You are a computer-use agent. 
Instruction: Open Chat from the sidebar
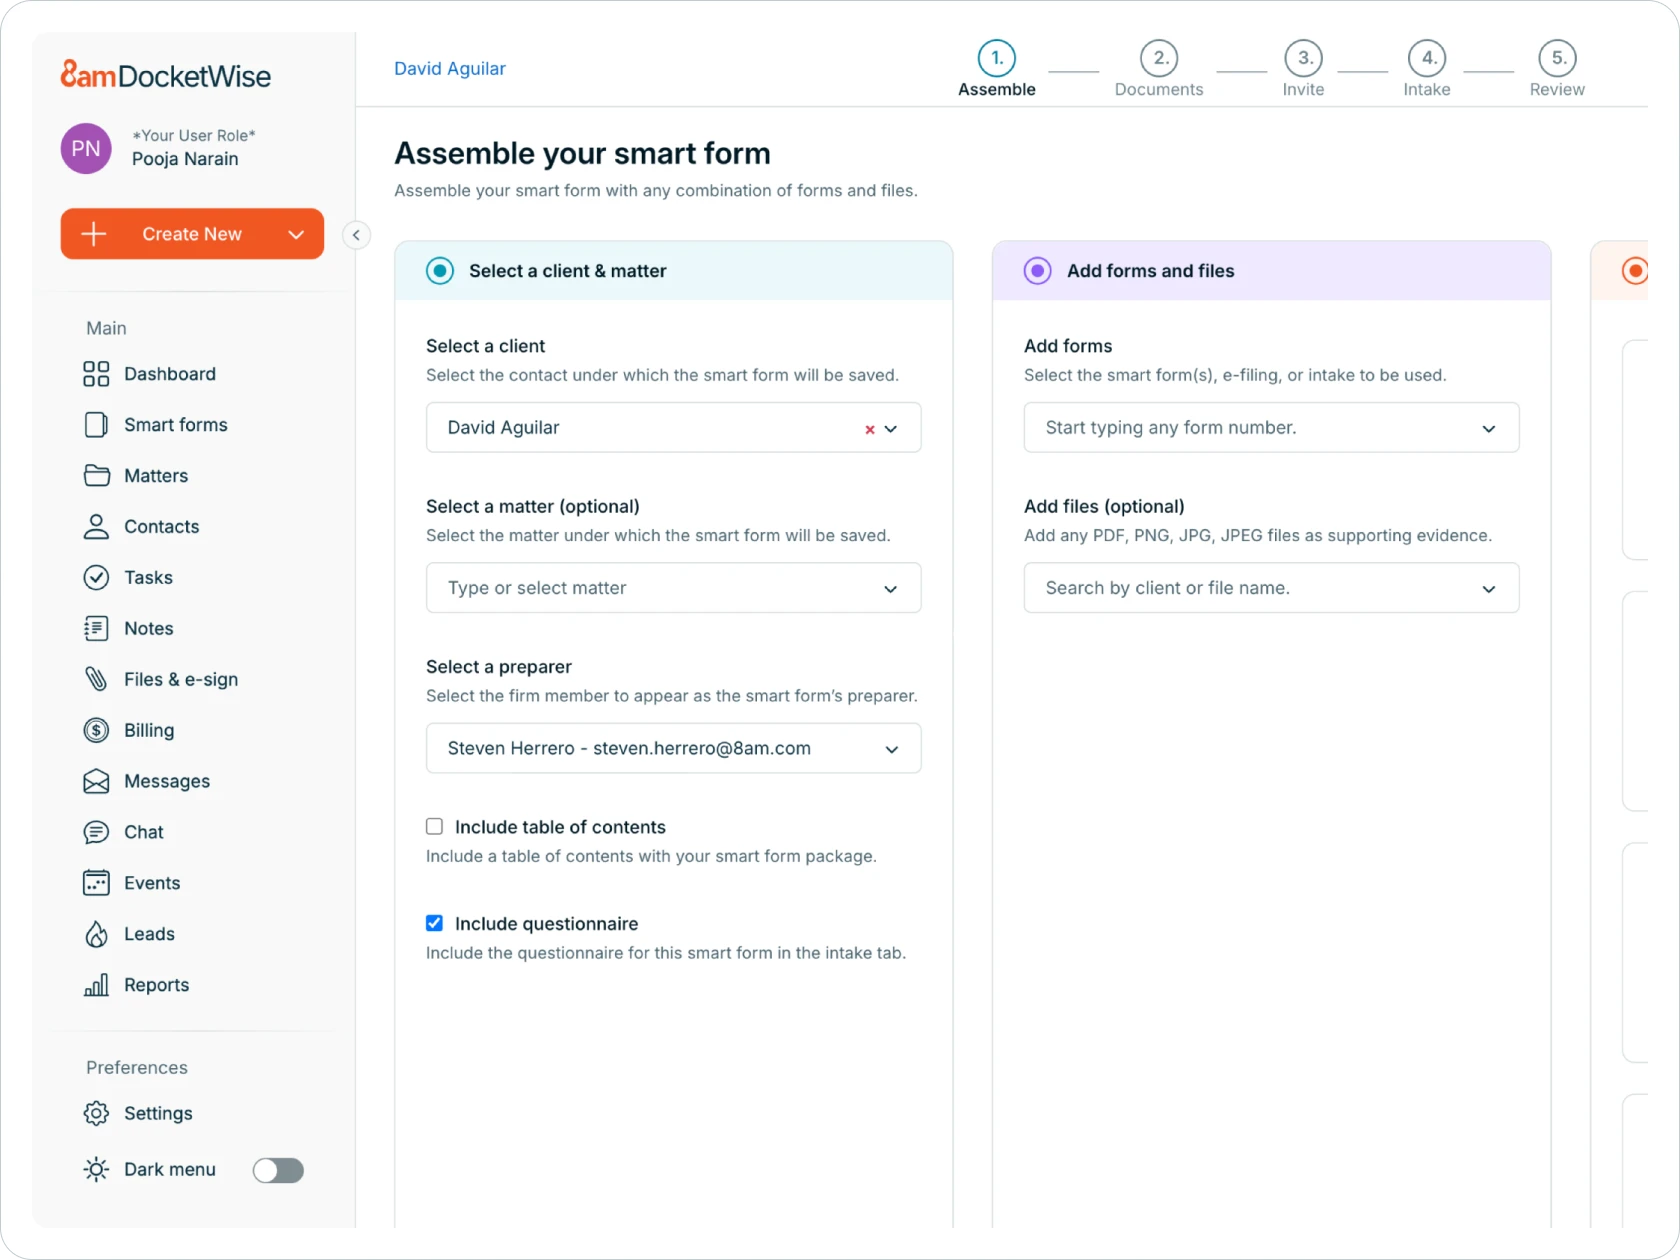tap(144, 832)
